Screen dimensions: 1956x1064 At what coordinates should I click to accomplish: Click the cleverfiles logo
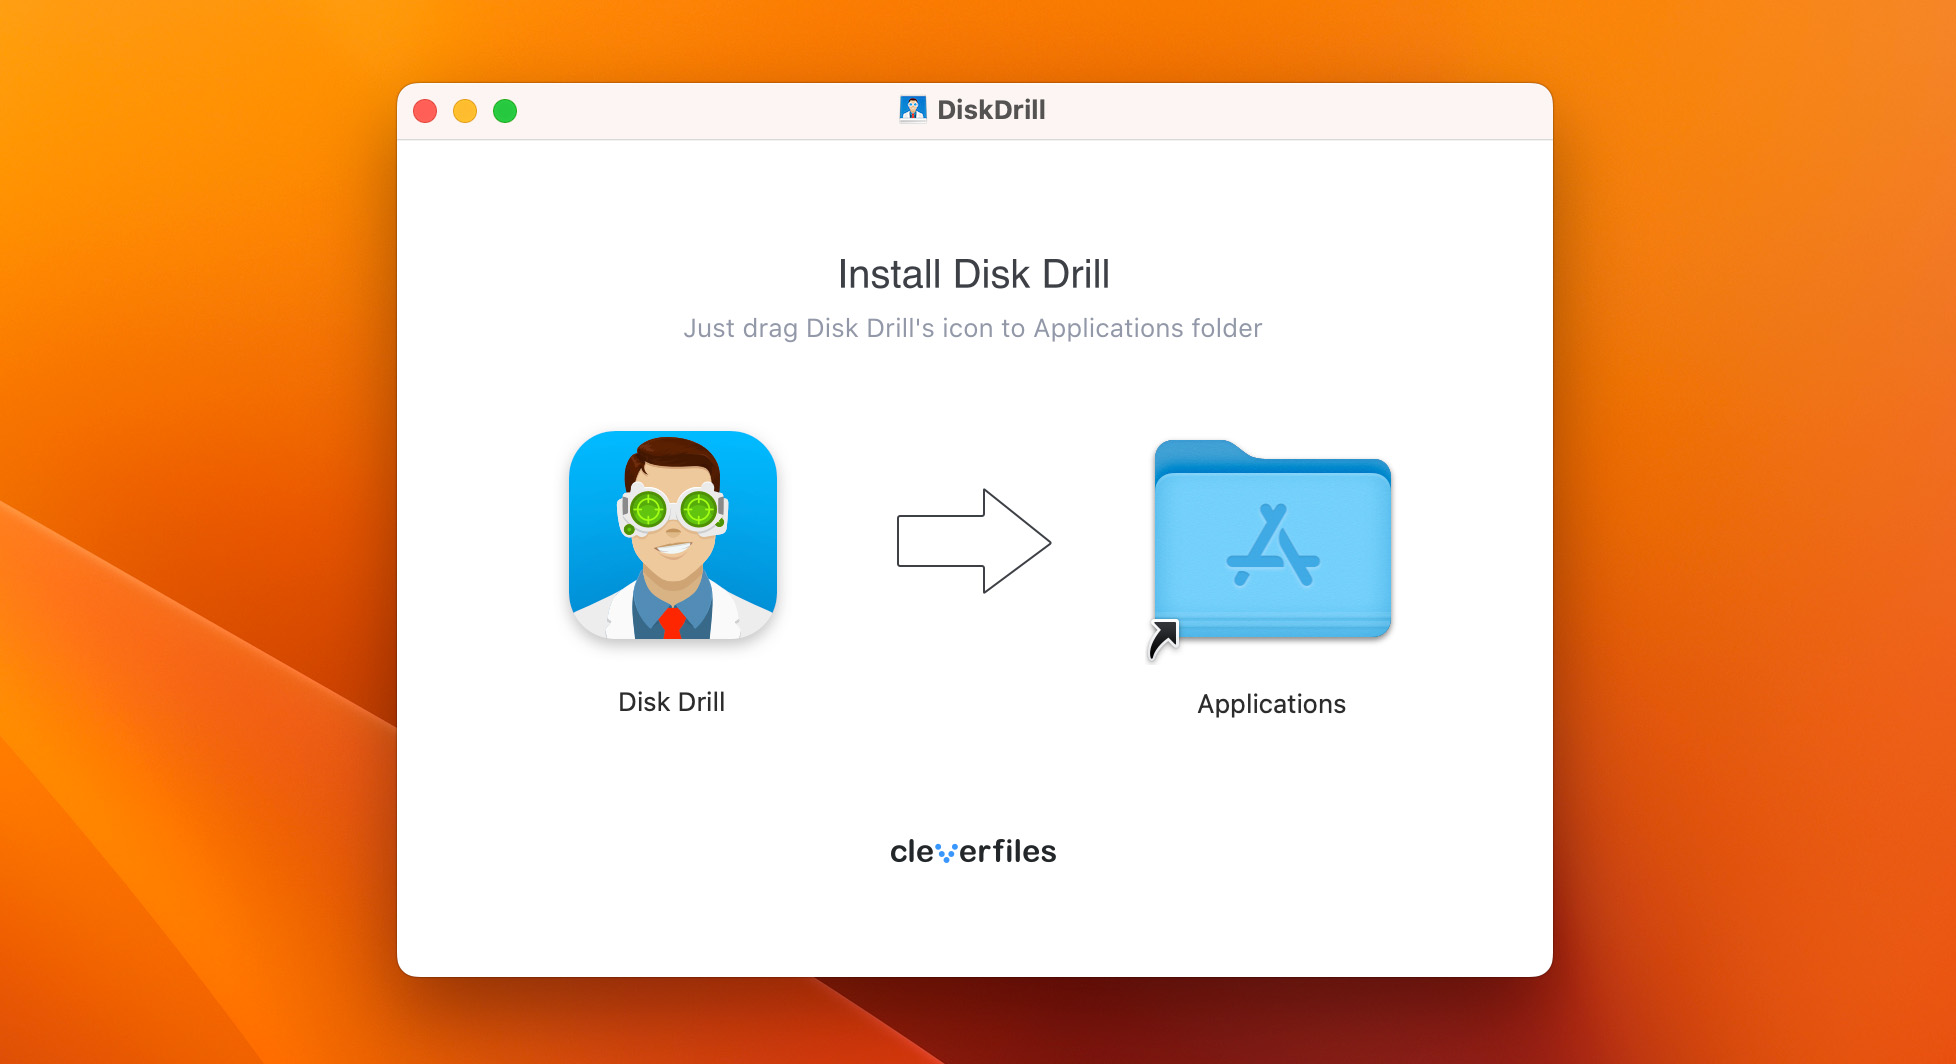click(973, 851)
